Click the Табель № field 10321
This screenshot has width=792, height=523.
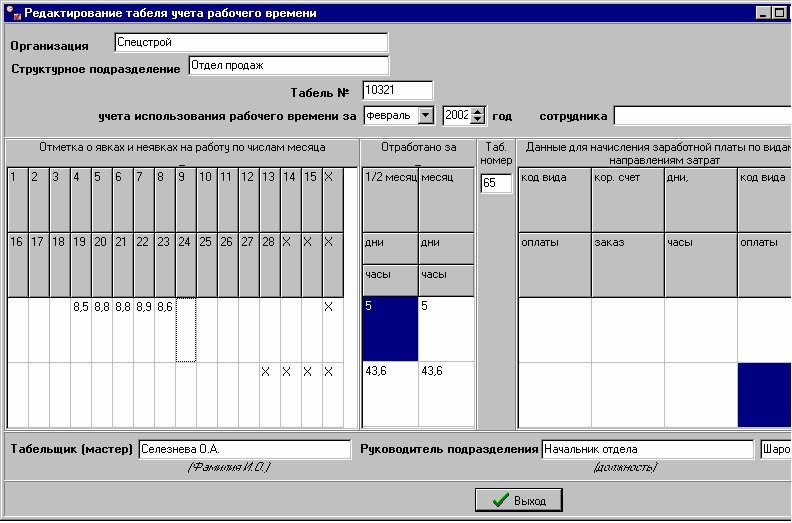pos(398,90)
